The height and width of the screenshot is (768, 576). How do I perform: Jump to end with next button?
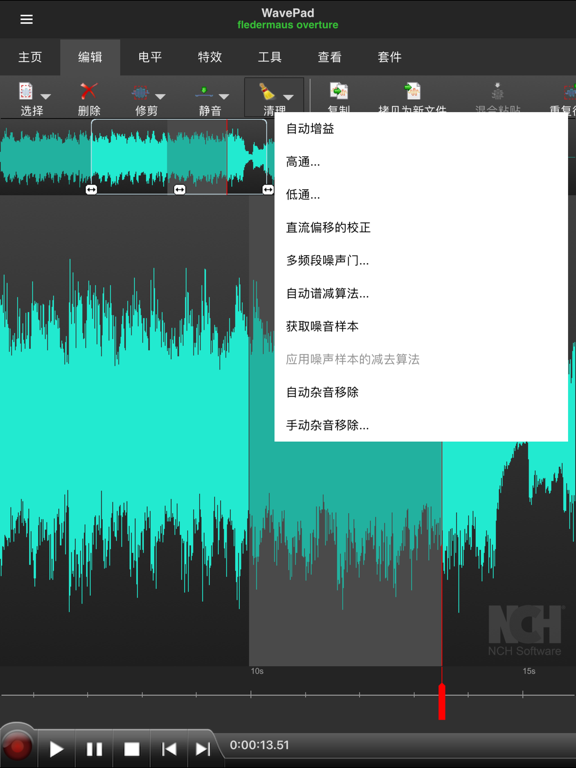(x=203, y=749)
